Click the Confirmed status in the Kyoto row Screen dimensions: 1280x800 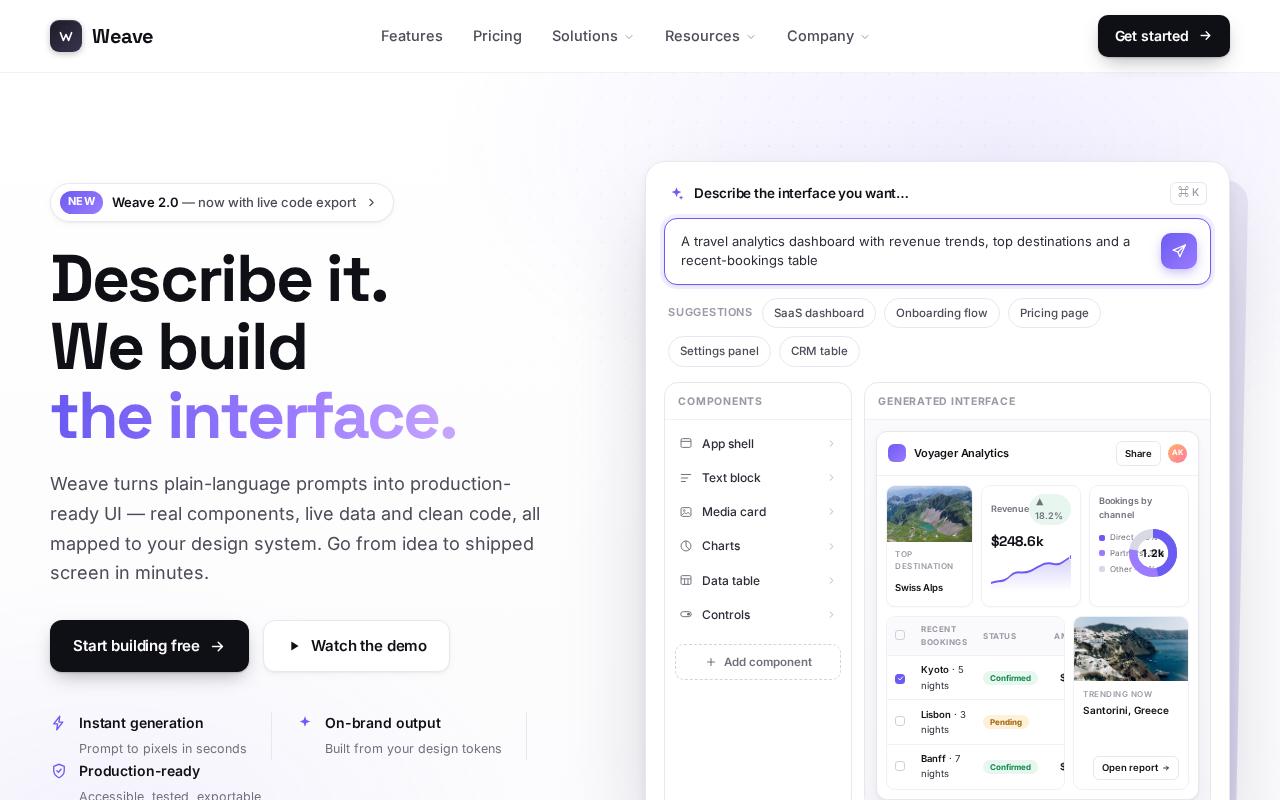pos(1010,678)
